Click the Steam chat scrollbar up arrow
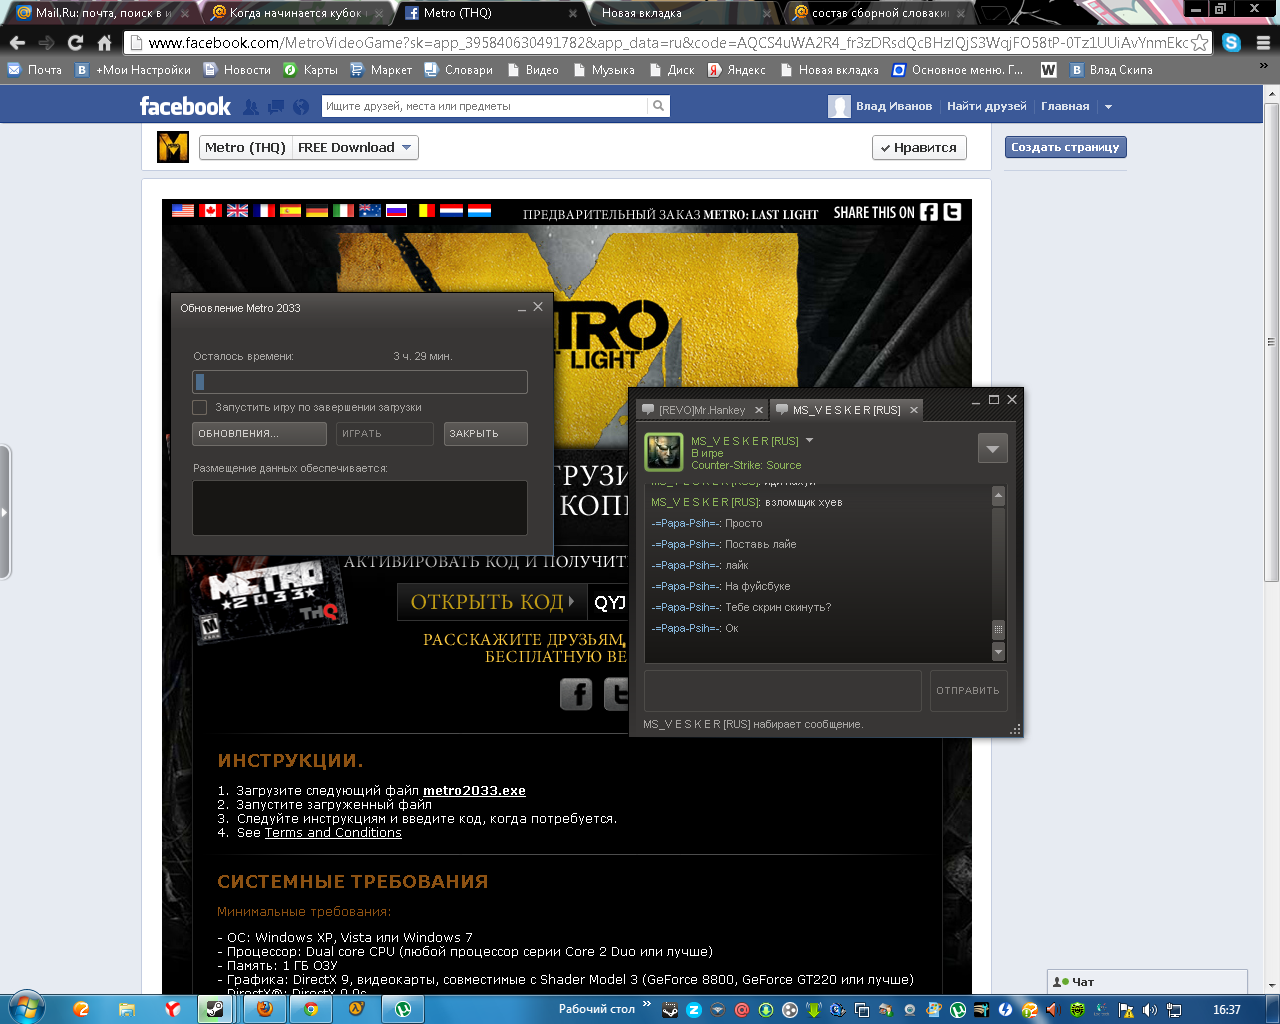This screenshot has width=1280, height=1024. [x=998, y=496]
